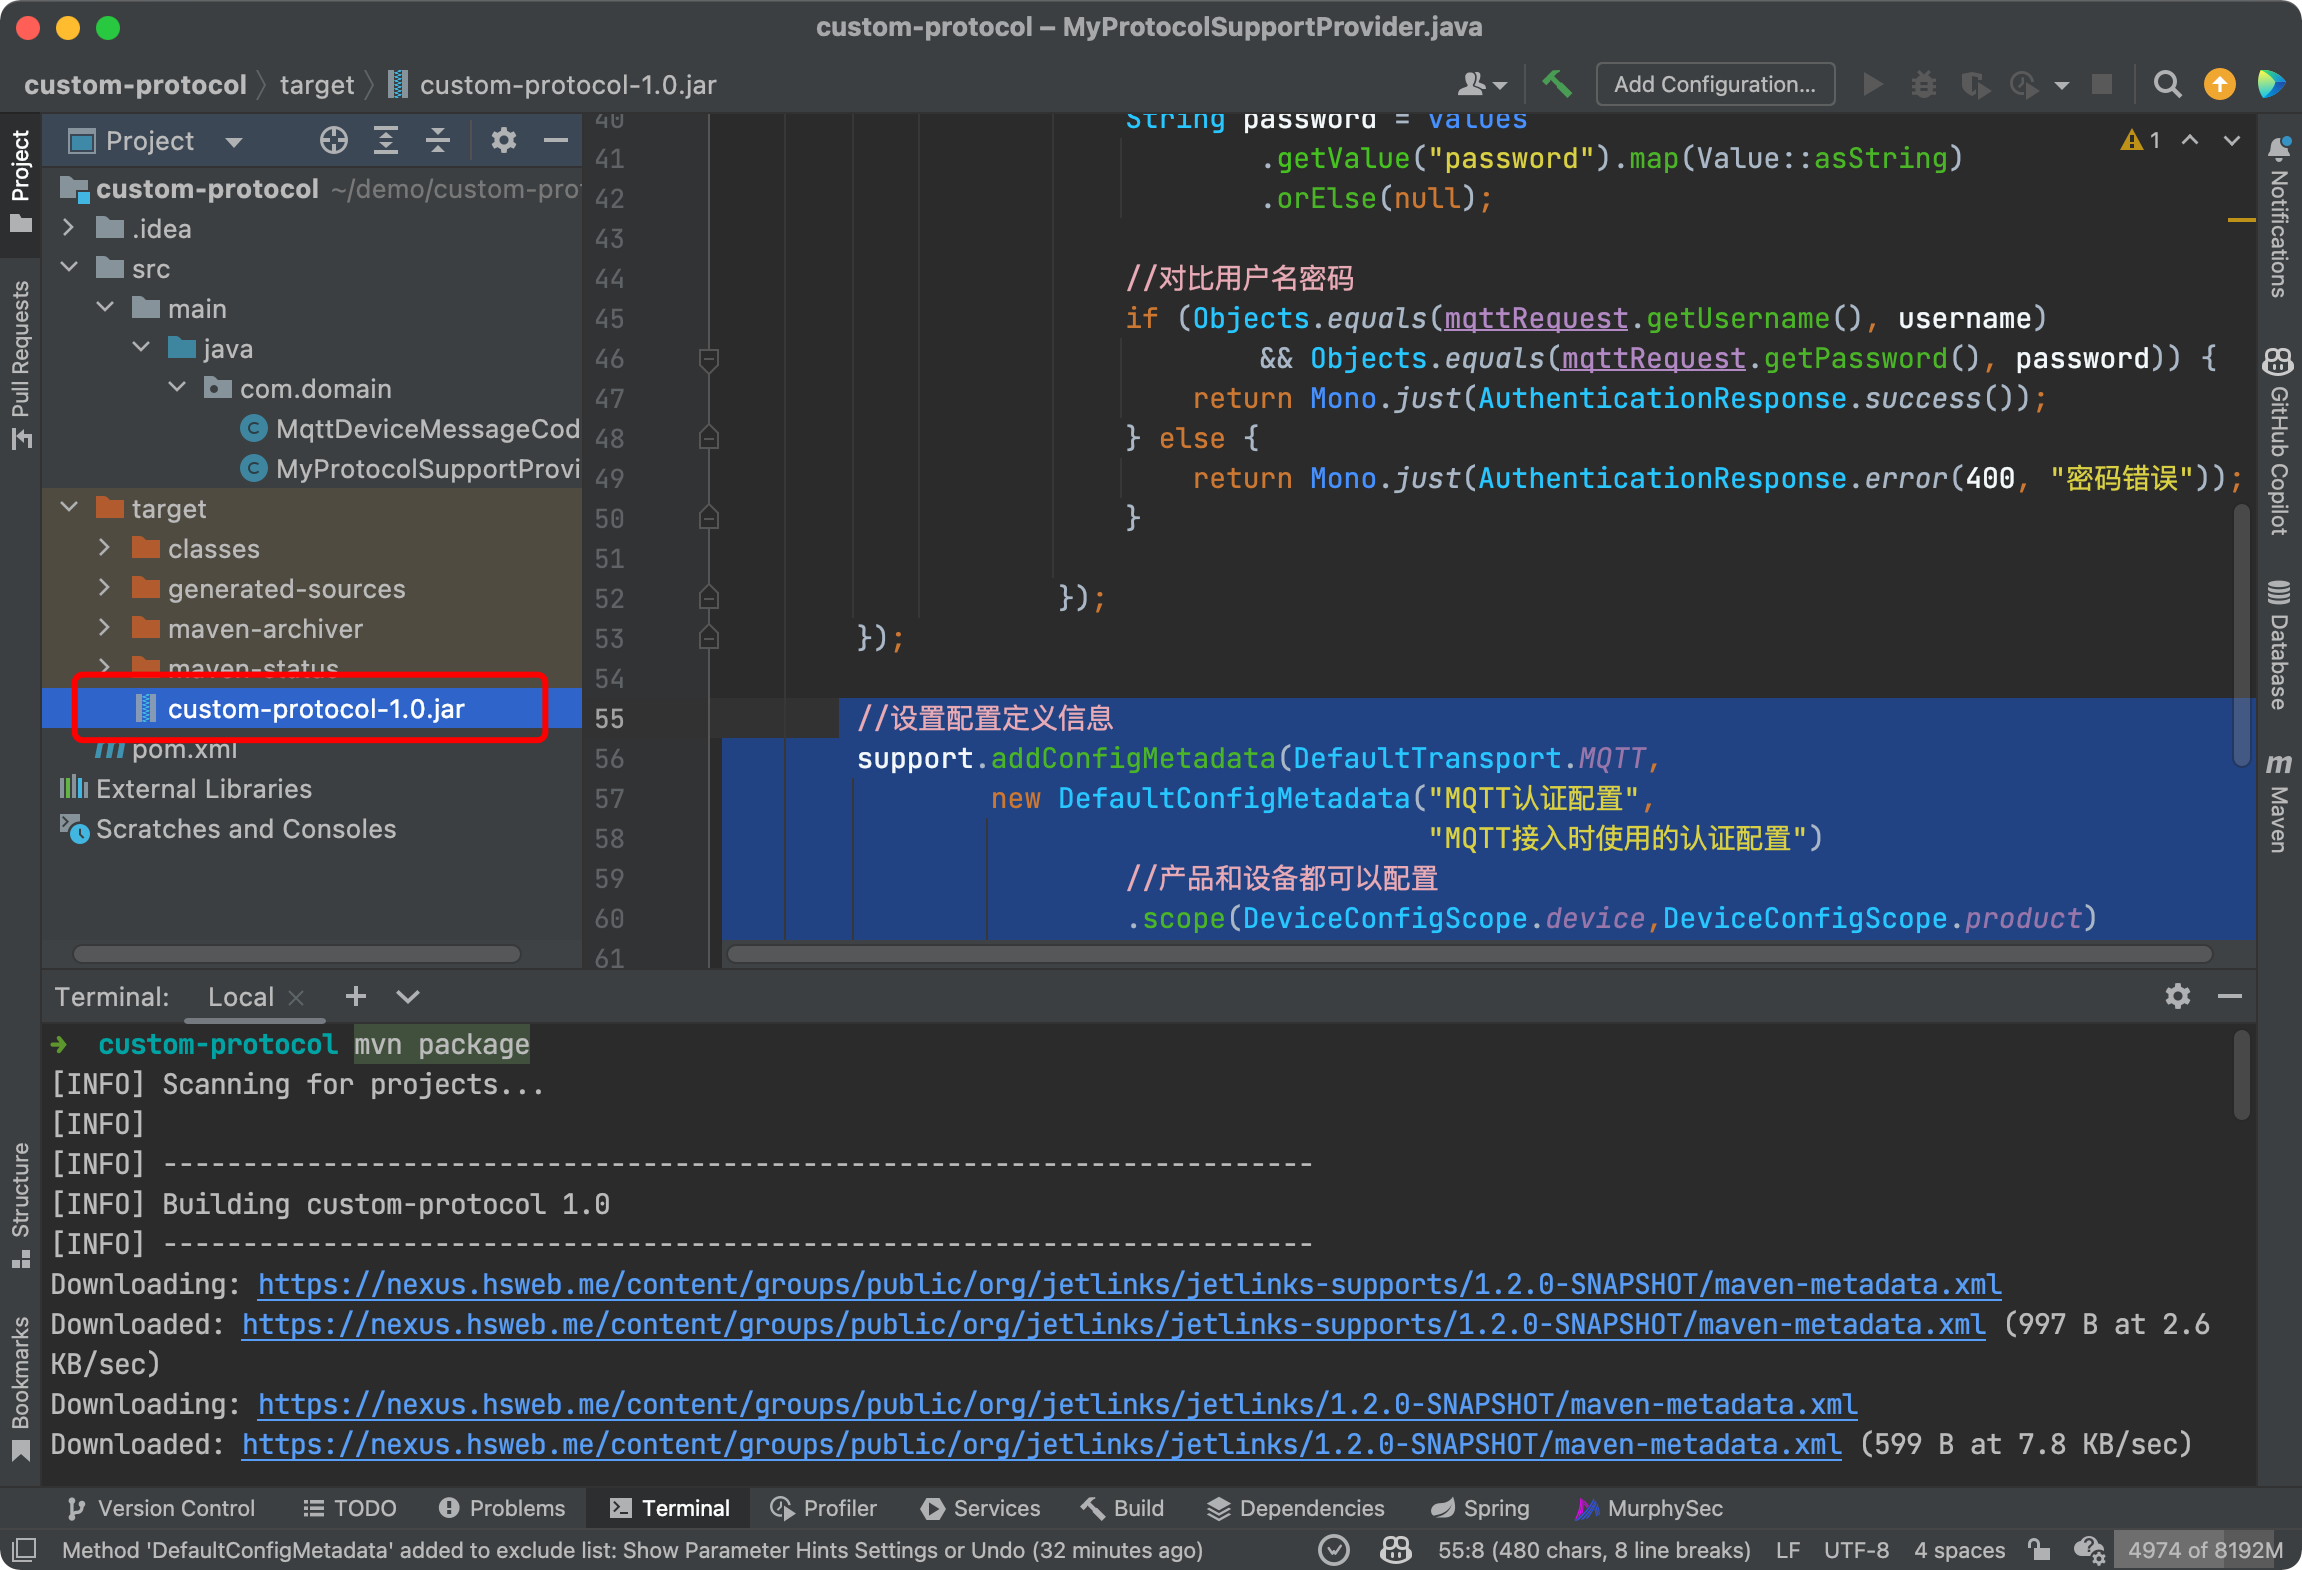This screenshot has height=1570, width=2302.
Task: Open the MurphySec tab
Action: (x=1649, y=1508)
